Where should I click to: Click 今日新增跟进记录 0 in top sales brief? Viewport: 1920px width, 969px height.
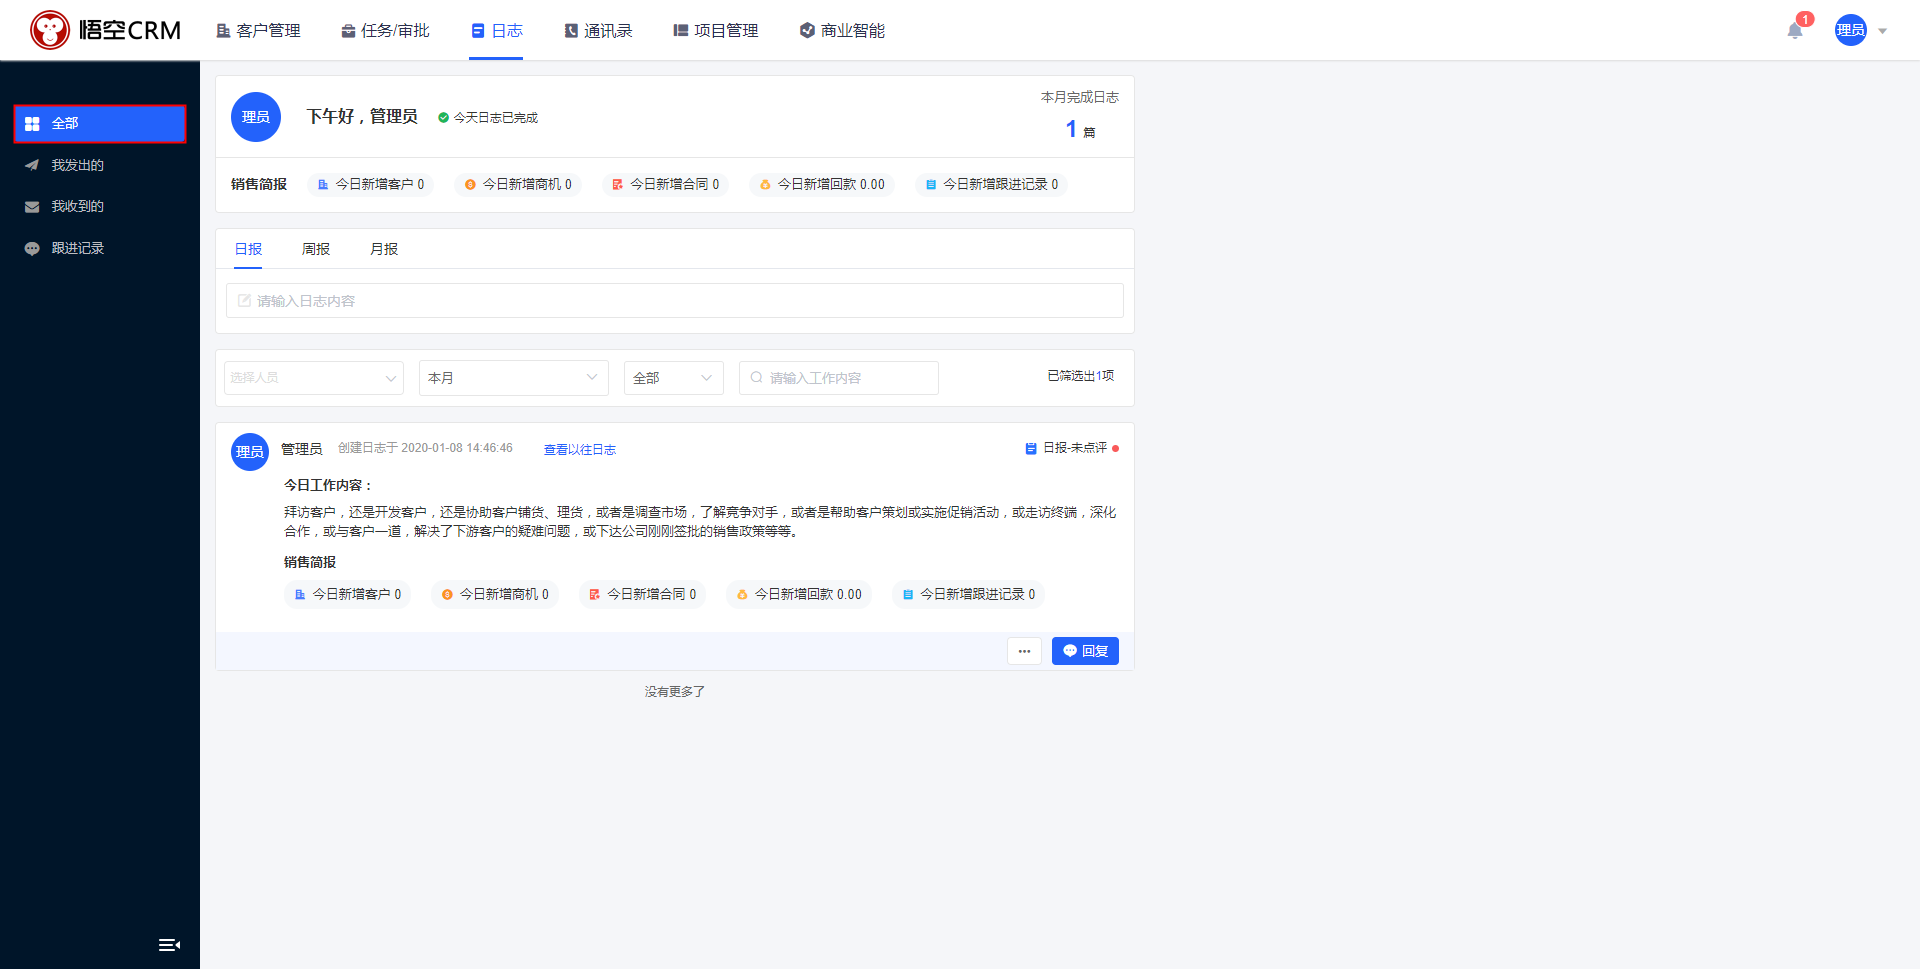coord(991,184)
